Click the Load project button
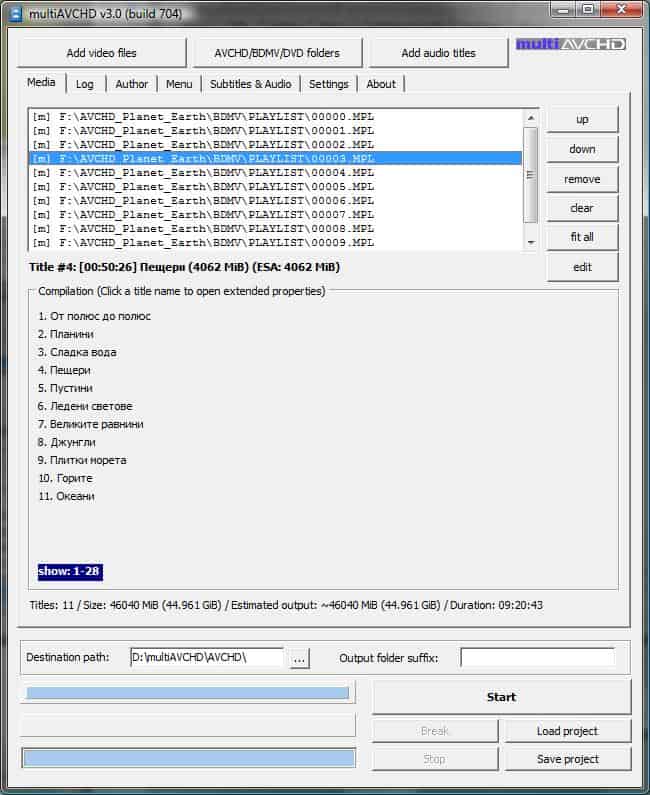 (x=567, y=731)
